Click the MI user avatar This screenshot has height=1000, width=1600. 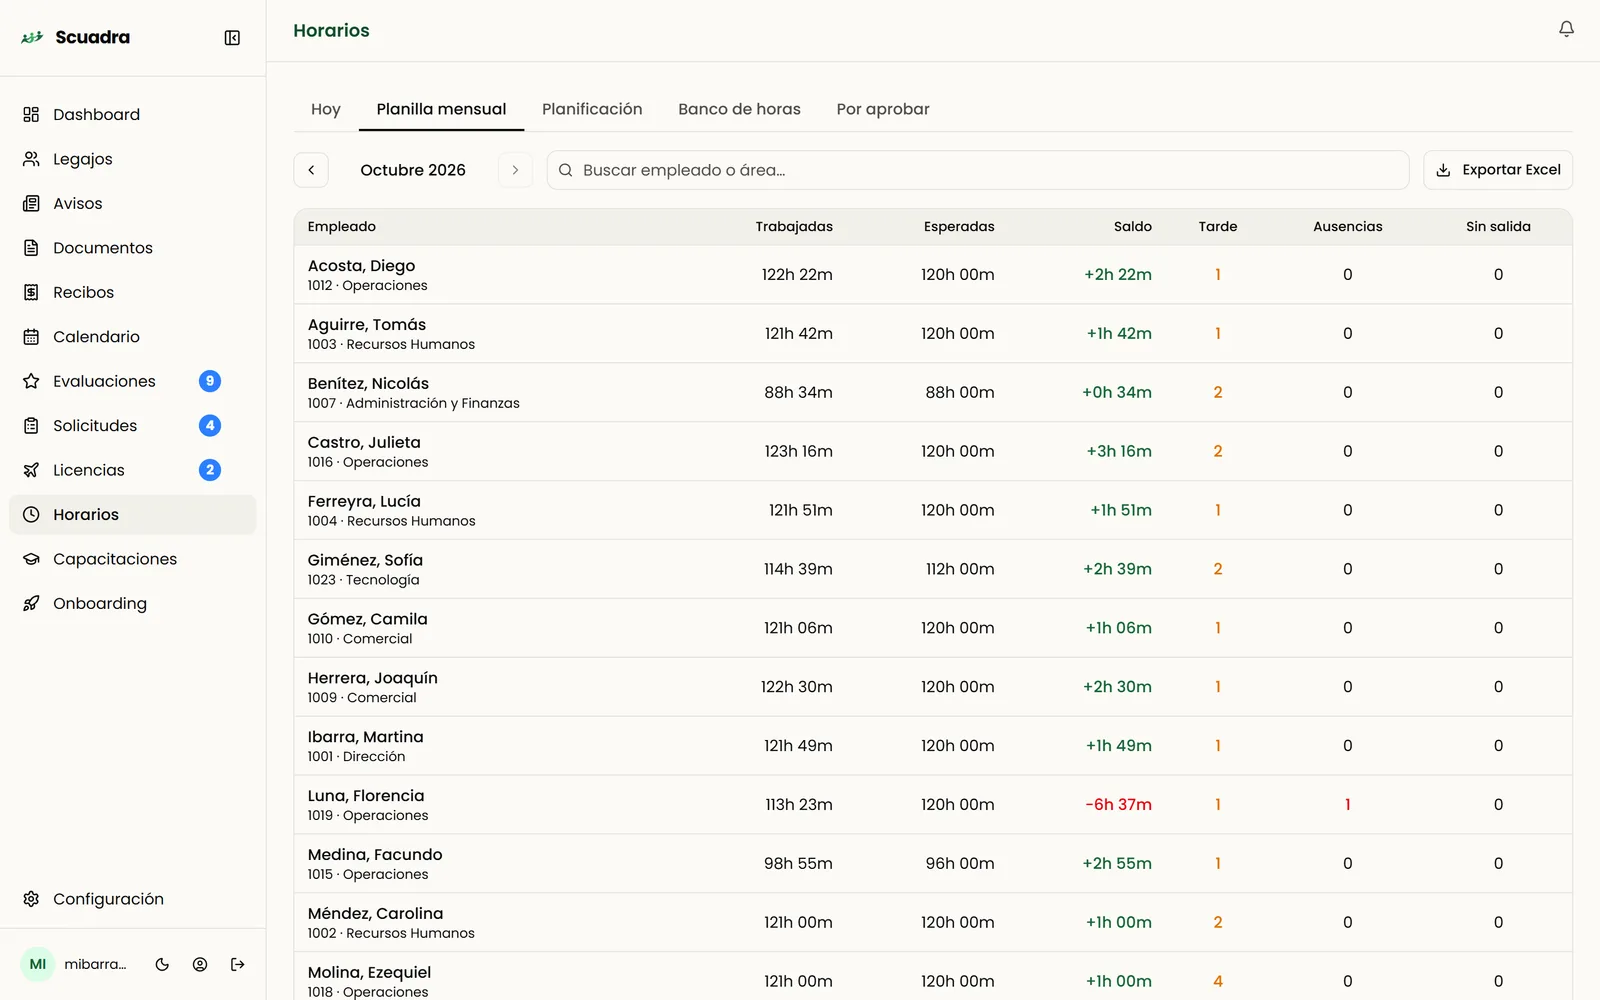pyautogui.click(x=38, y=965)
